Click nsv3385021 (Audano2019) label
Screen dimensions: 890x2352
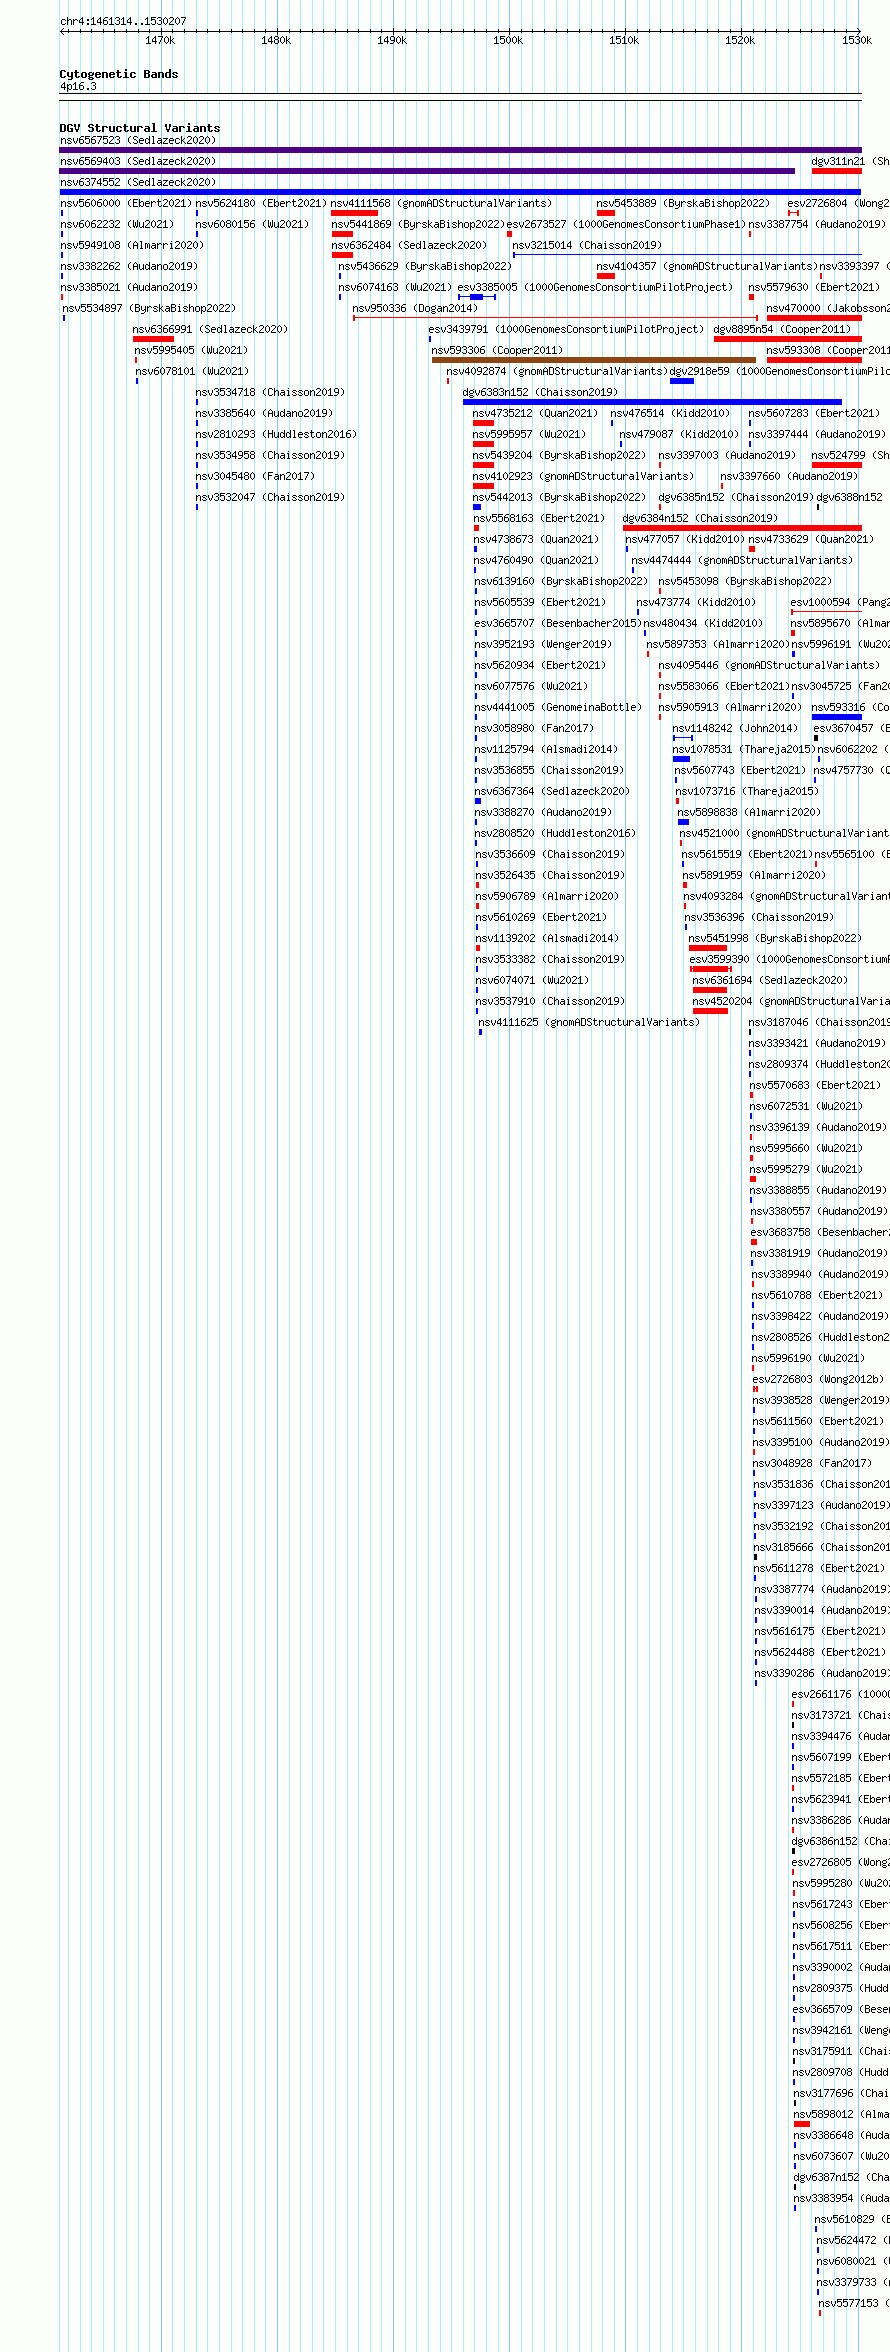click(x=129, y=287)
